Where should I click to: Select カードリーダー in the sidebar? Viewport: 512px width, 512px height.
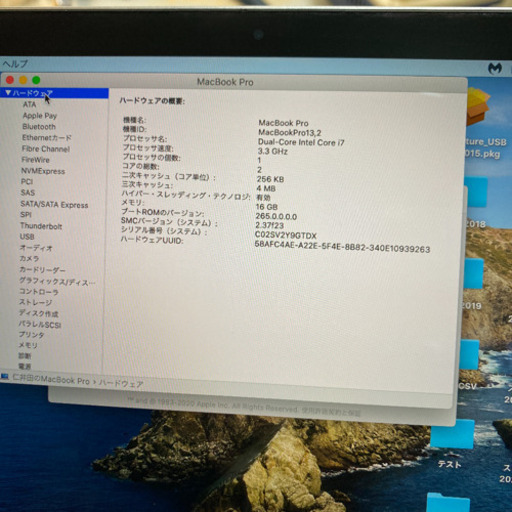[x=42, y=270]
